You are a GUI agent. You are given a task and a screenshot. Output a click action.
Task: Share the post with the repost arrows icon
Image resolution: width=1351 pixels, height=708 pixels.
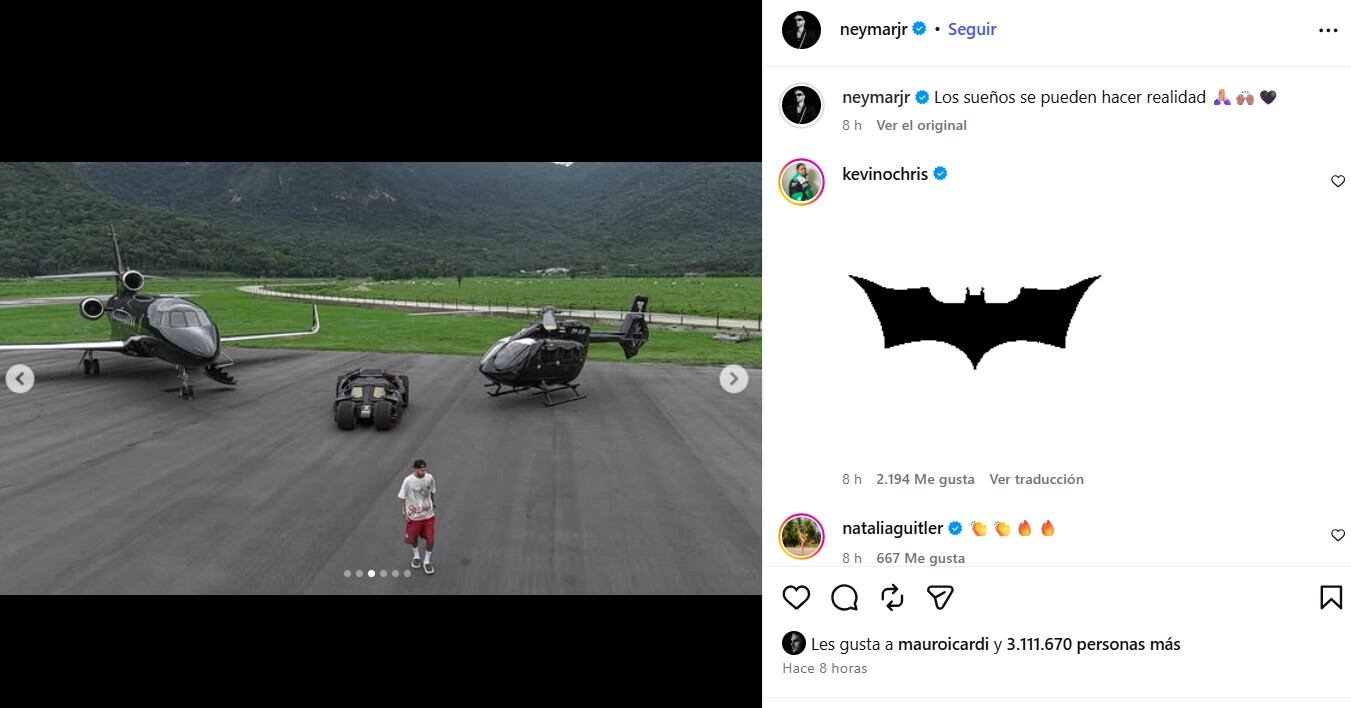891,597
